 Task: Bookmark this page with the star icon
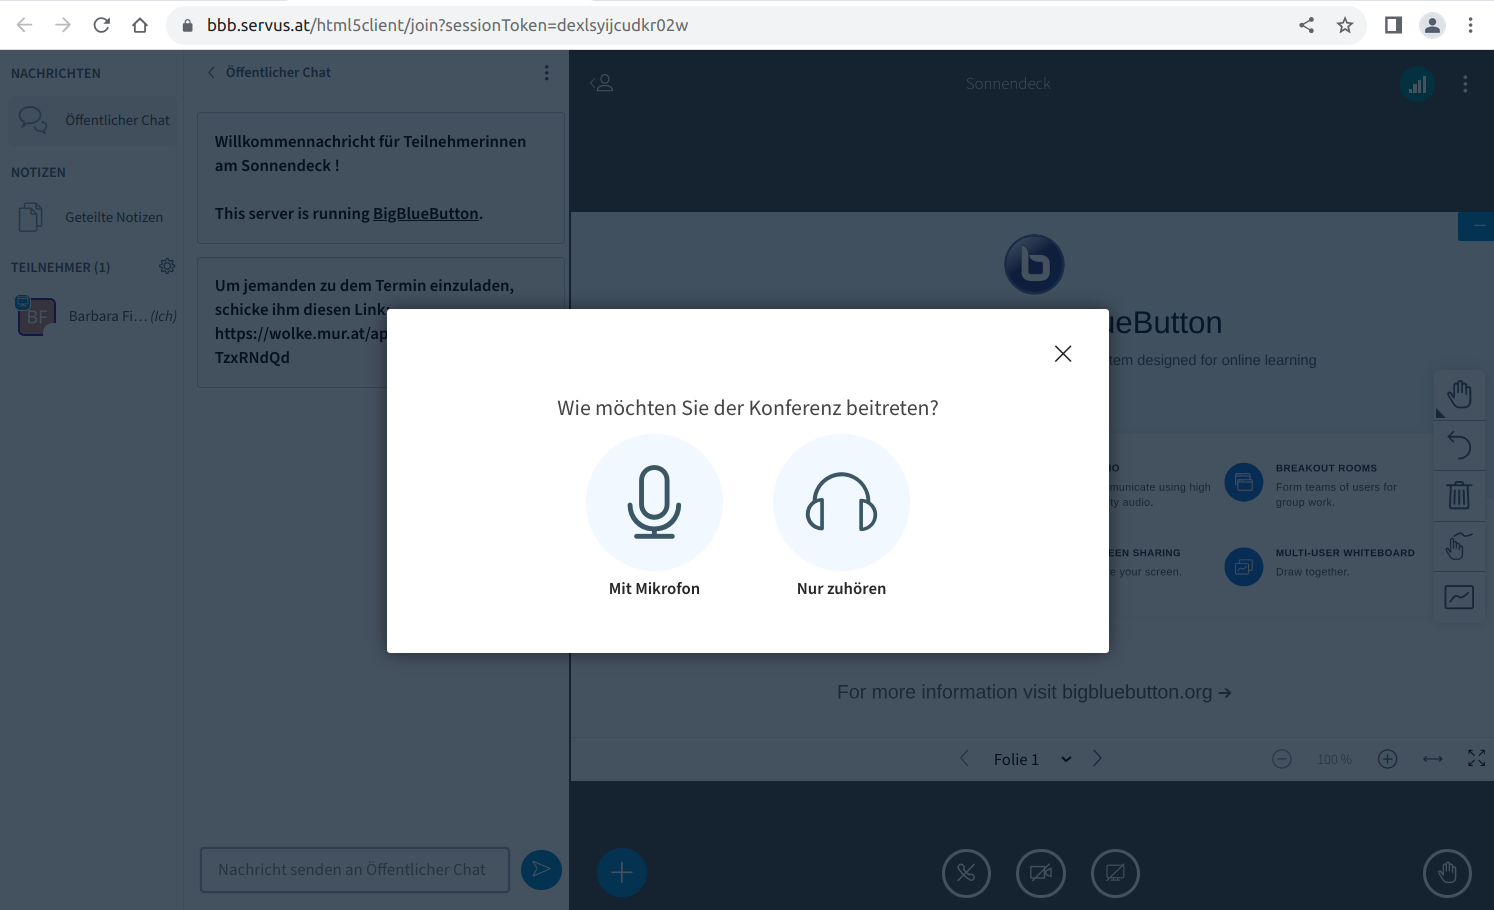coord(1344,25)
